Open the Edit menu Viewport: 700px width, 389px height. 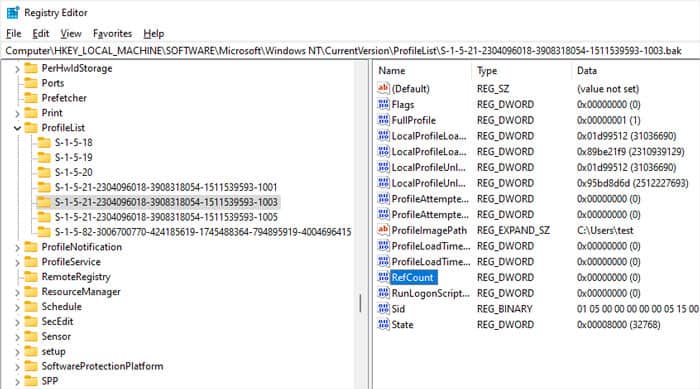tap(41, 33)
